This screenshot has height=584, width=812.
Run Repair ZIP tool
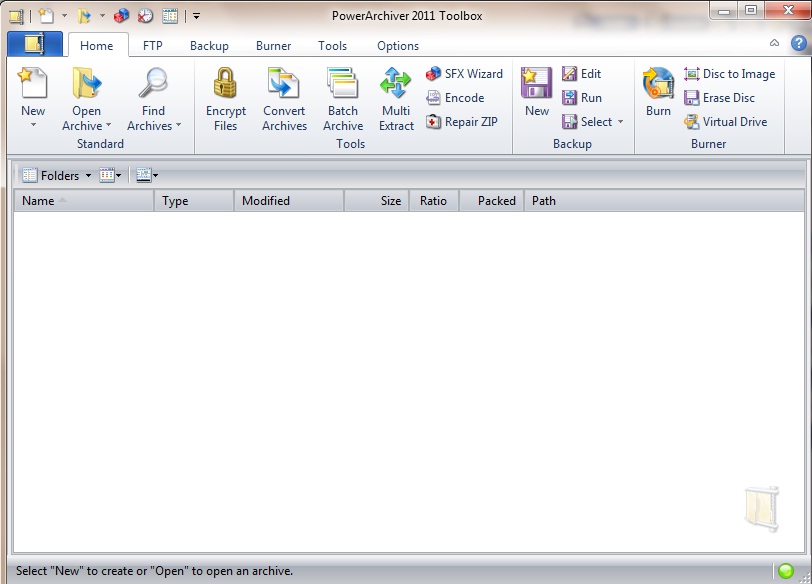tap(461, 122)
